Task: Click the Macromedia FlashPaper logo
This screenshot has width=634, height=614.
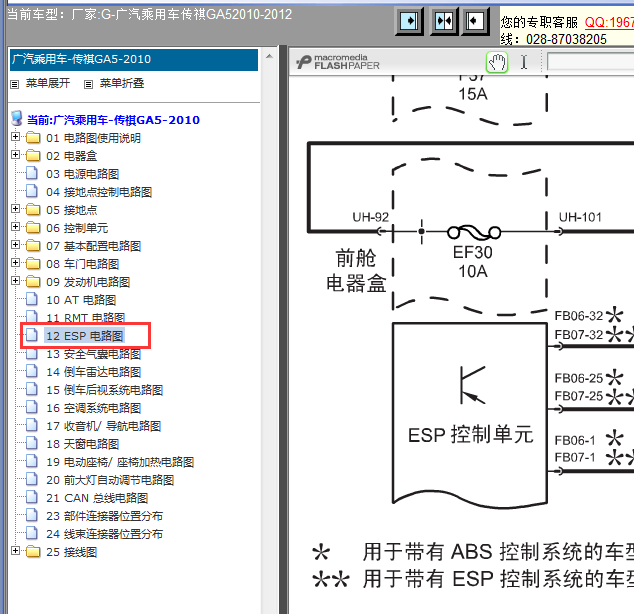Action: coord(338,62)
